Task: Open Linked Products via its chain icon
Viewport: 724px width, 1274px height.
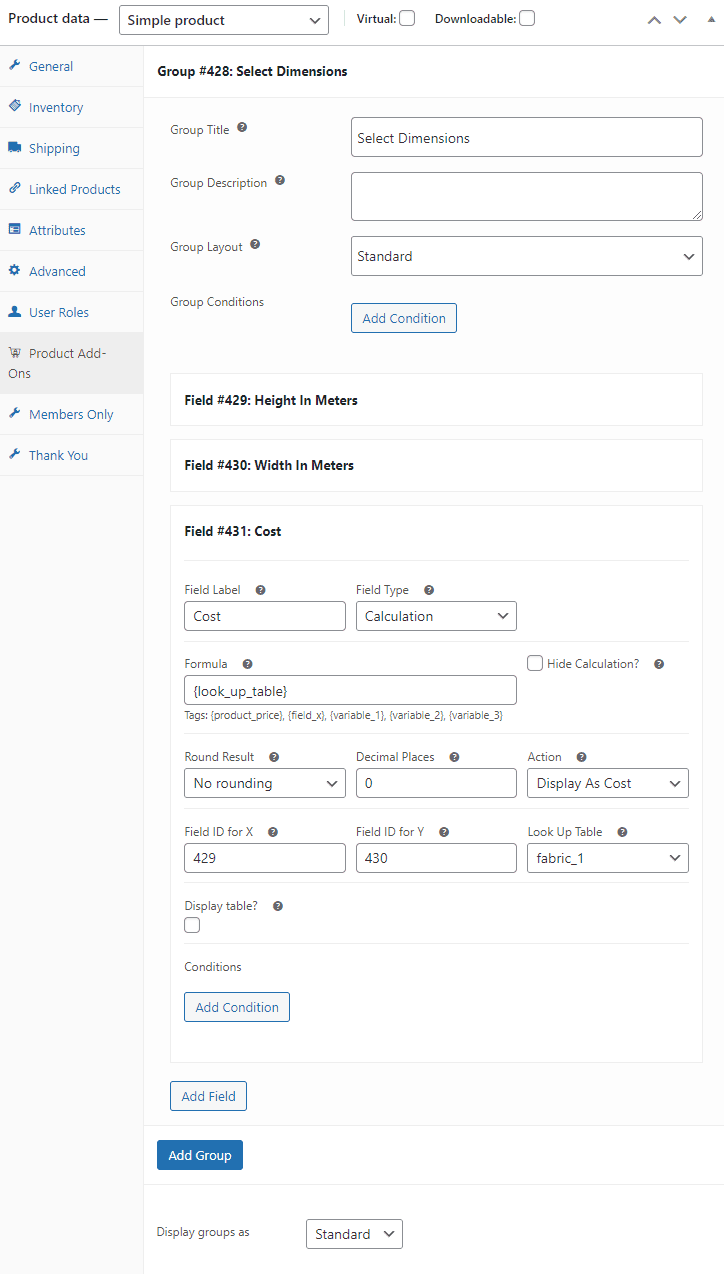Action: (x=16, y=189)
